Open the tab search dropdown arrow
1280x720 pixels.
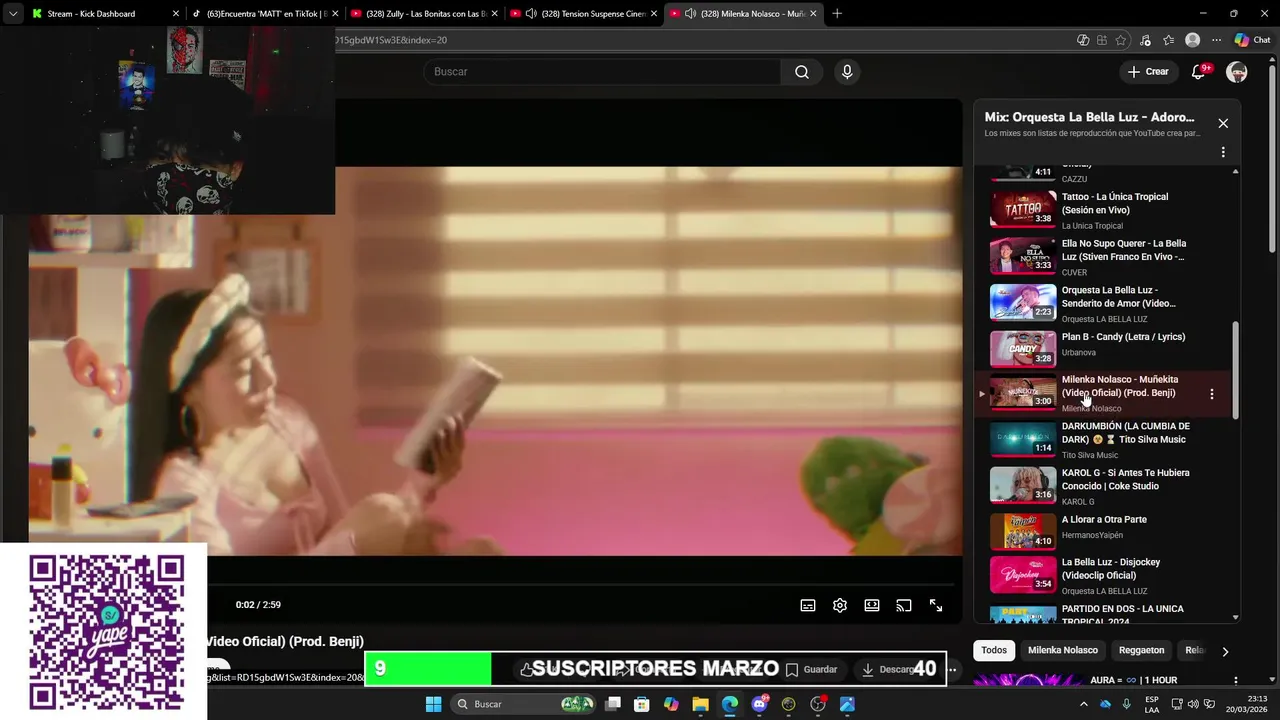pyautogui.click(x=13, y=13)
